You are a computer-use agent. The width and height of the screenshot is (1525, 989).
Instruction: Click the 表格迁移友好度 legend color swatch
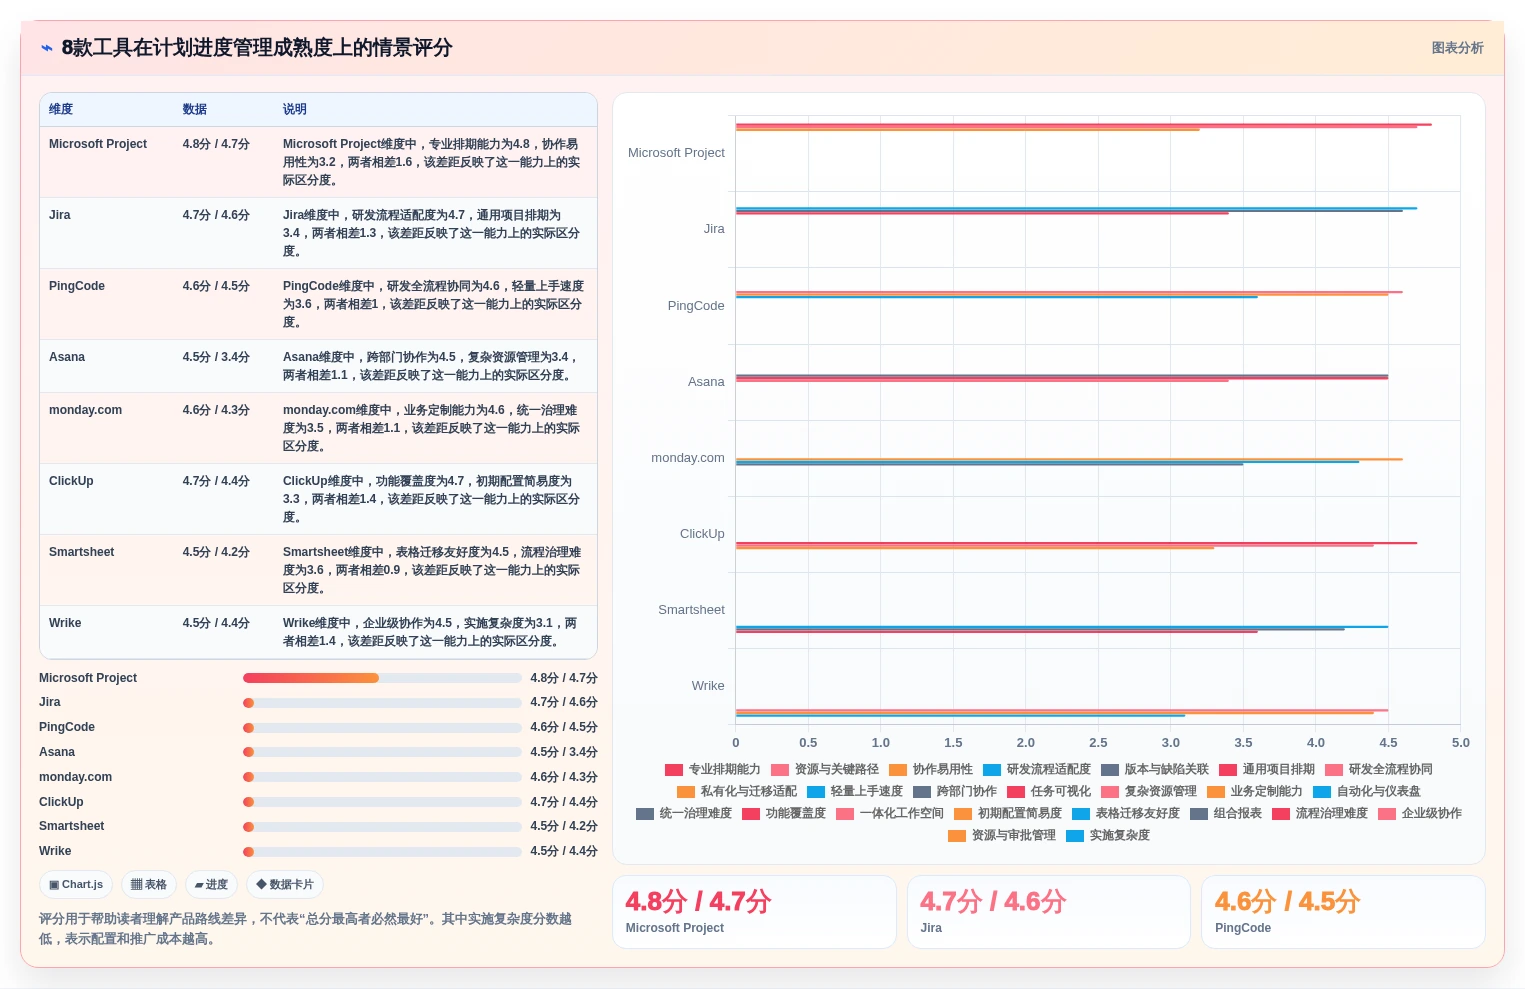1080,814
